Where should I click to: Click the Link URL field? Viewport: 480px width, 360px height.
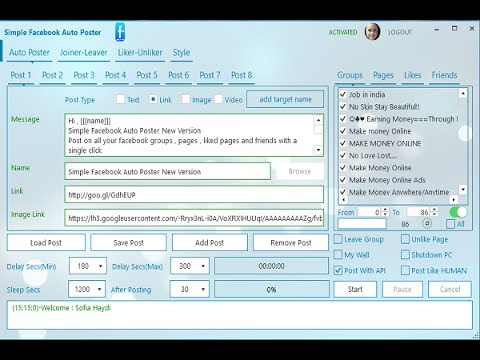[x=194, y=194]
